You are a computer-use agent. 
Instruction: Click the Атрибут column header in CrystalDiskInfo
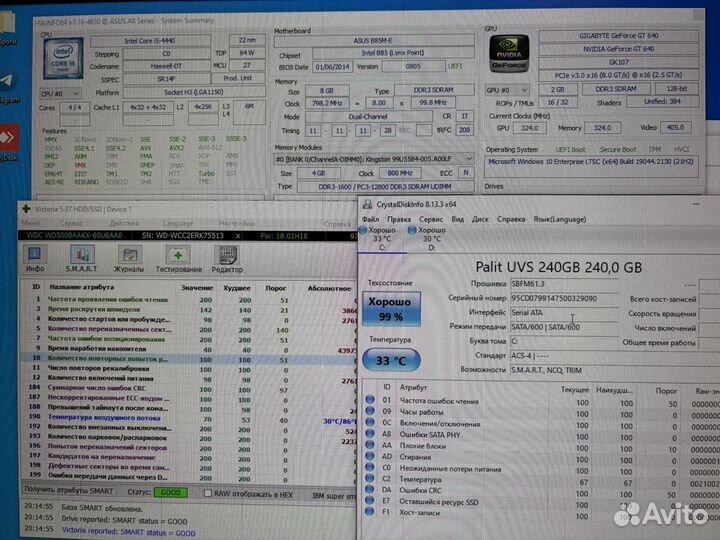coord(413,388)
